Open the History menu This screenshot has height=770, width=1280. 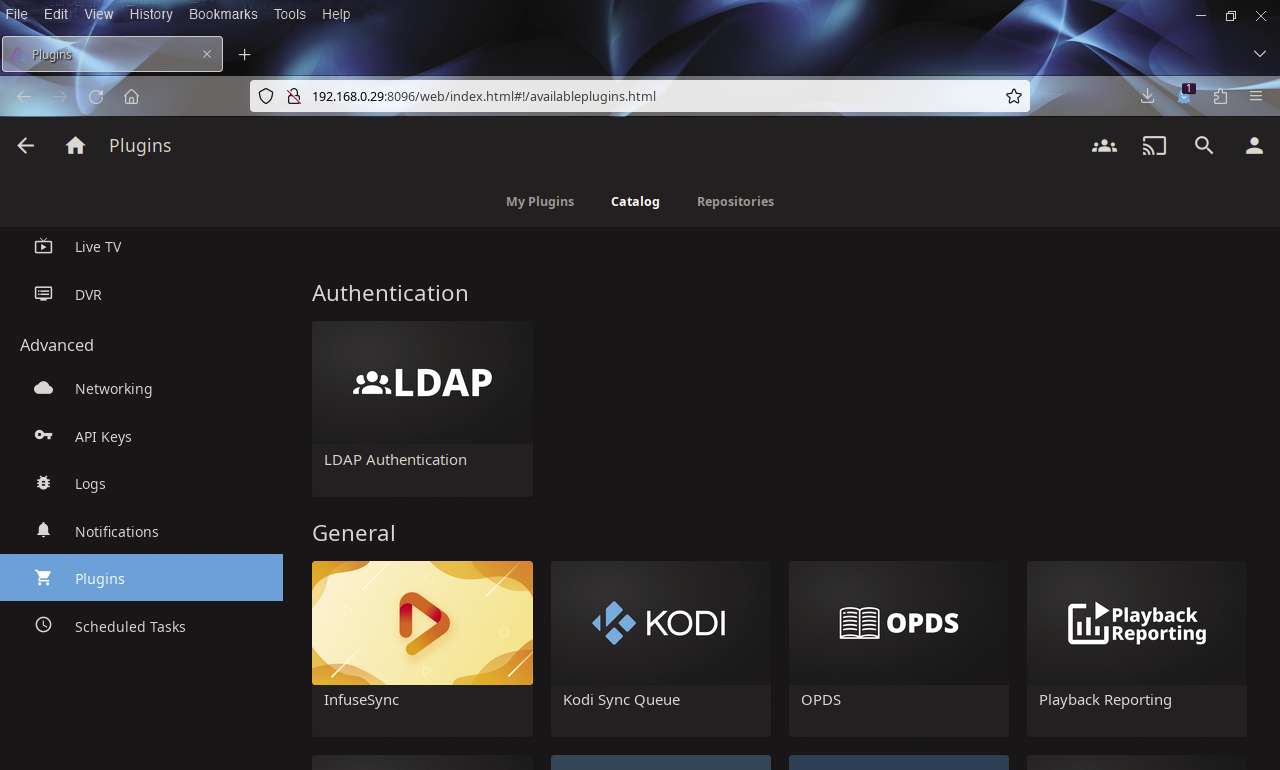point(151,14)
